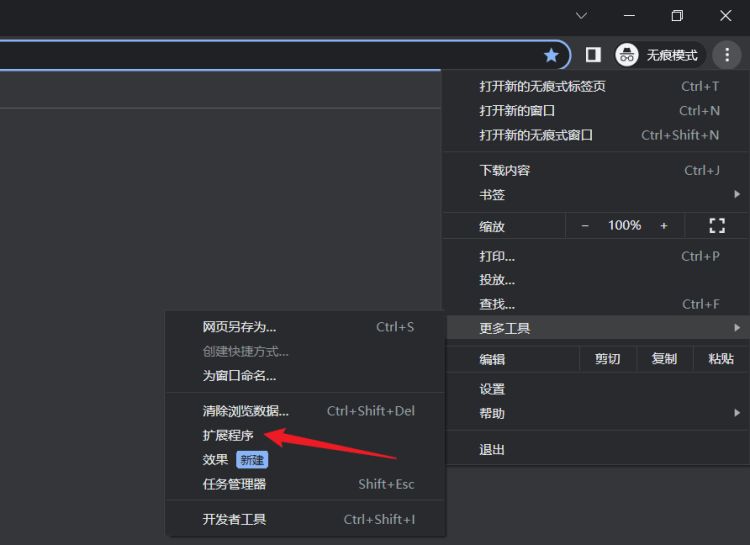The image size is (750, 545).
Task: Click the 粘贴 button
Action: [x=721, y=359]
